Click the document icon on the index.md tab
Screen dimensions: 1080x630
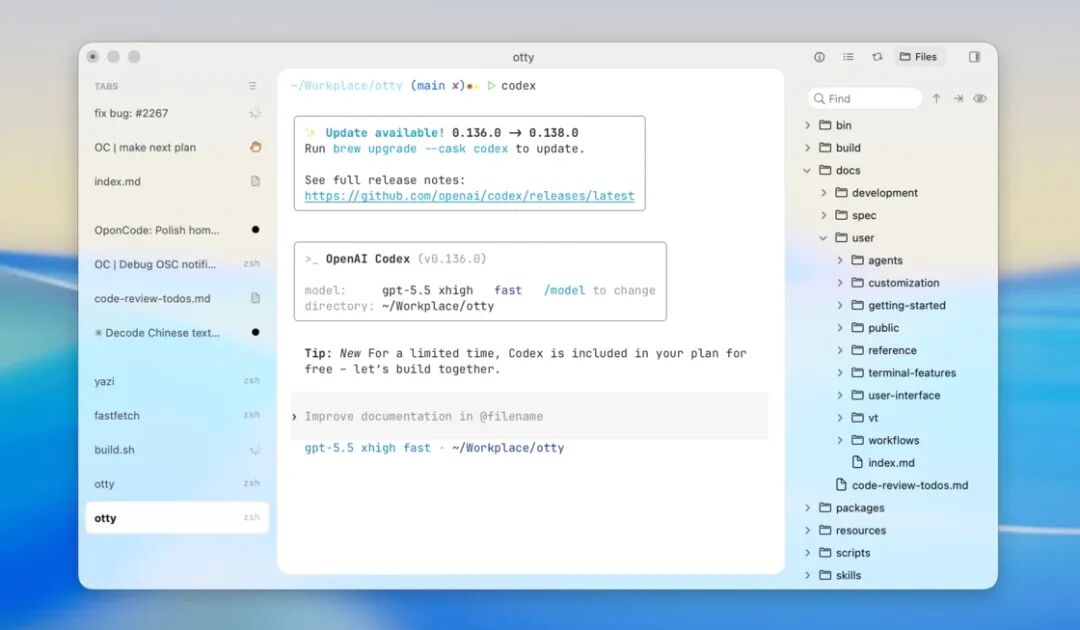pos(256,181)
